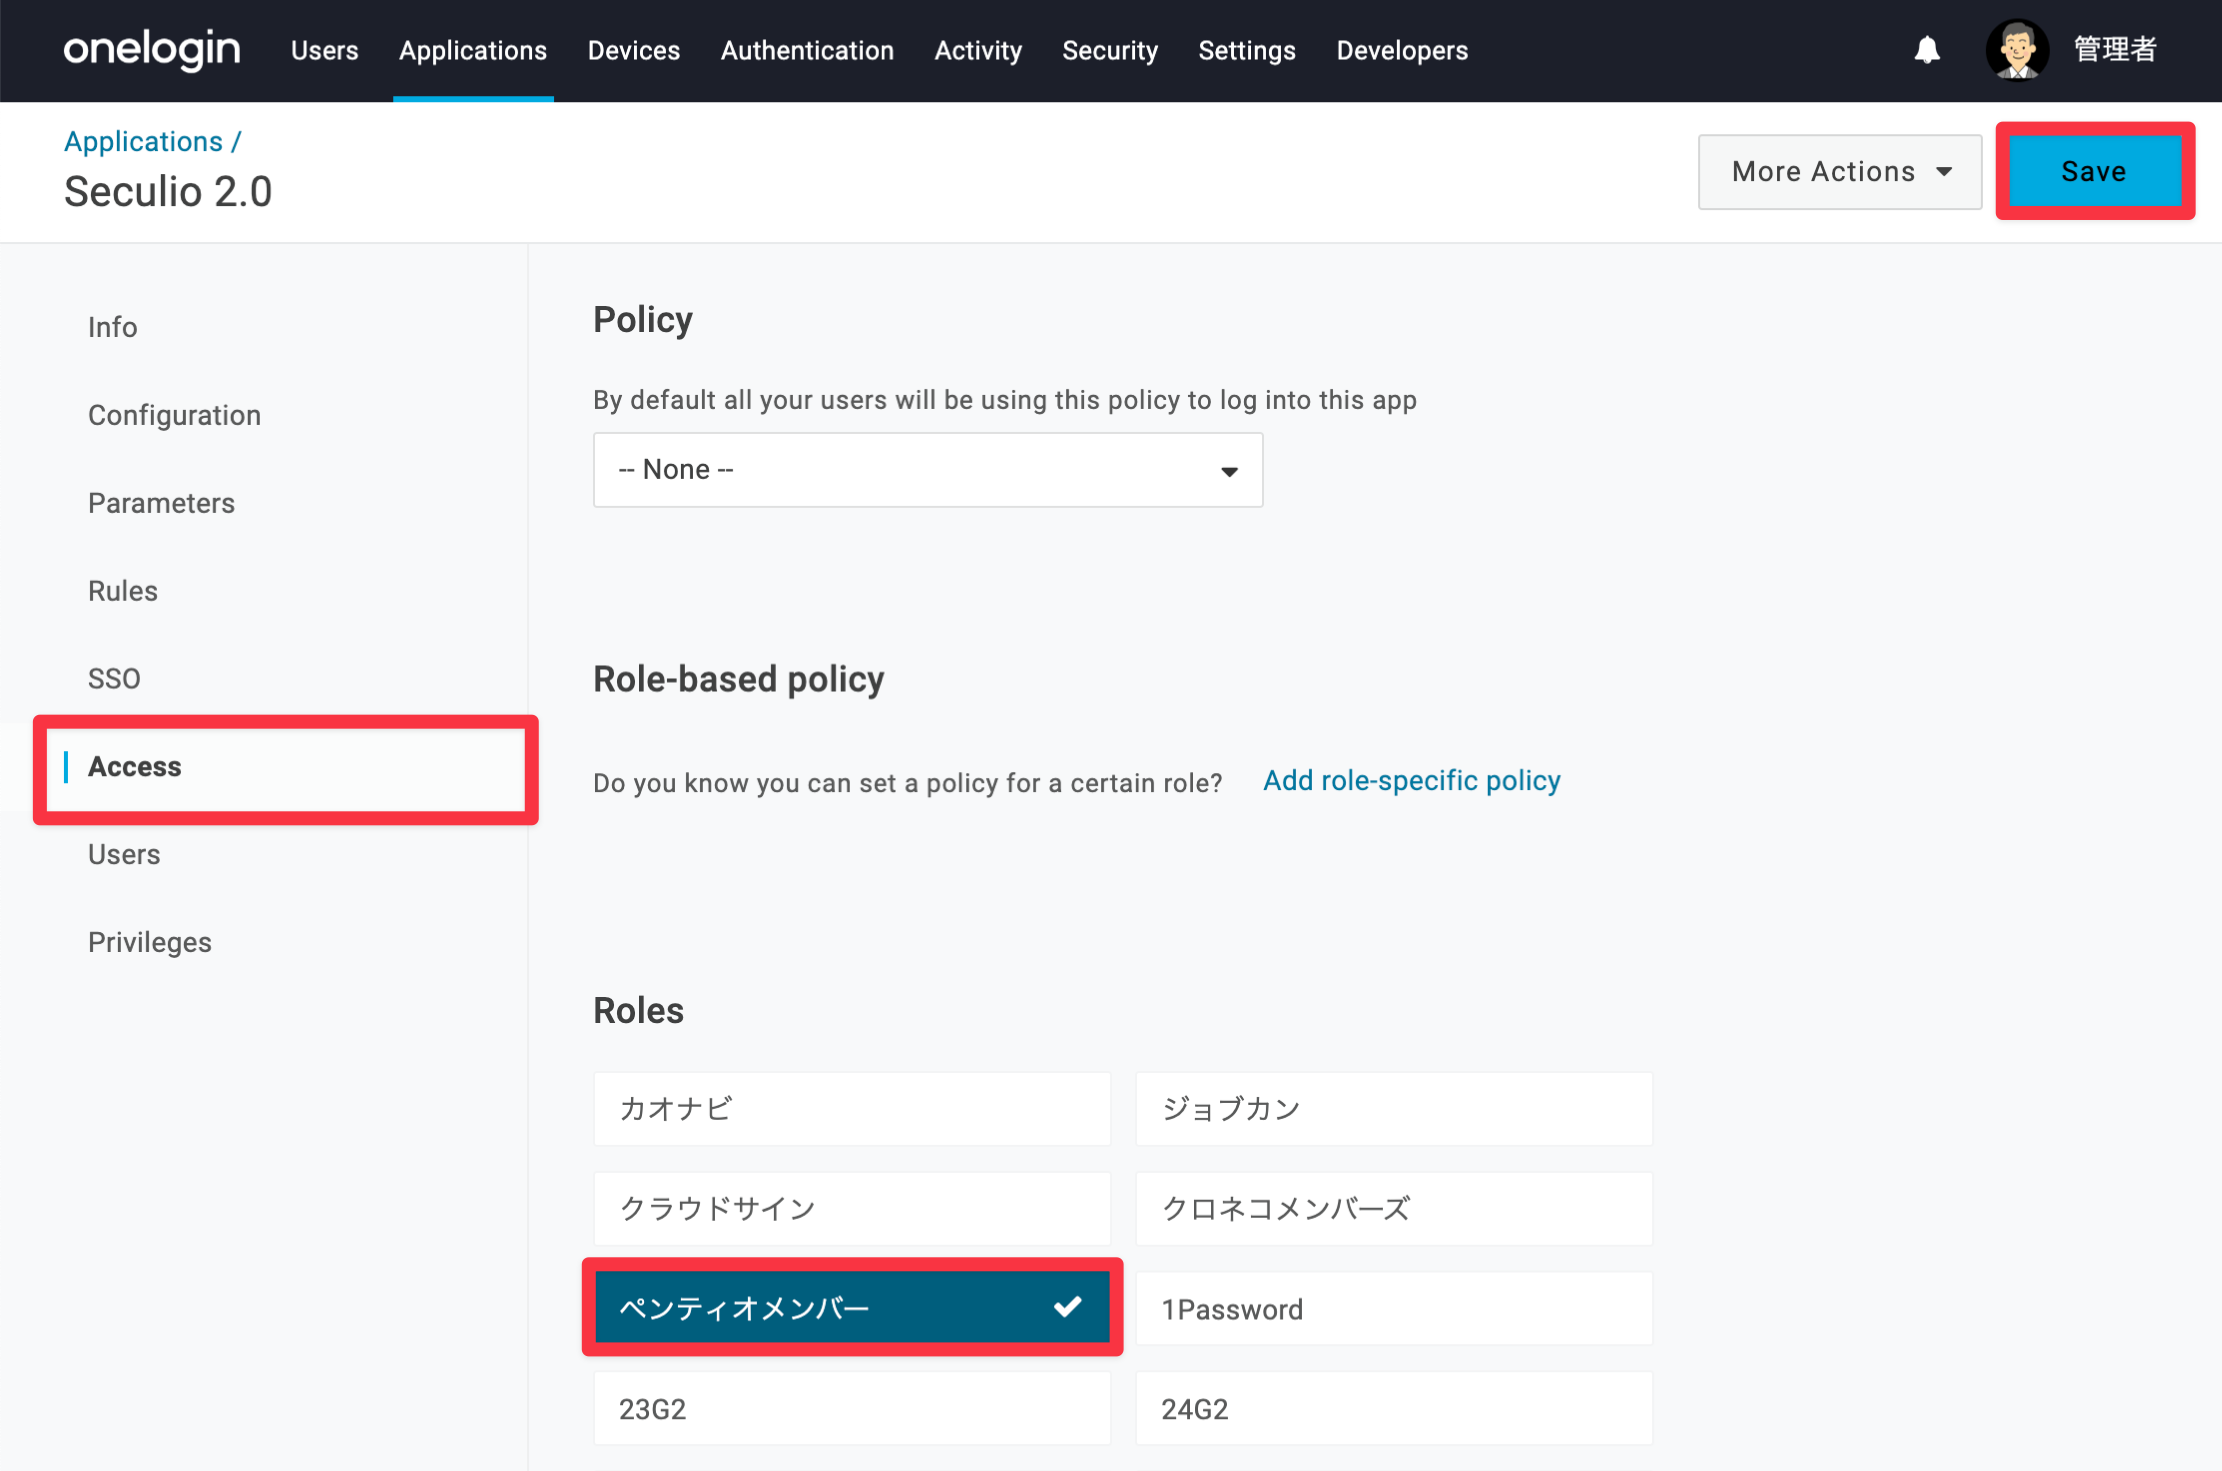Screen dimensions: 2222x1471
Task: Switch to the Rules tab
Action: tap(122, 591)
